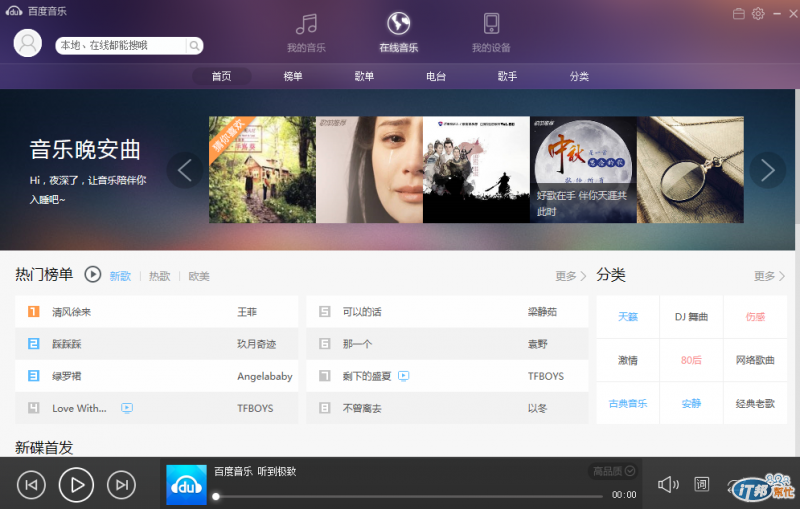Open My Music section
This screenshot has width=800, height=509.
tap(306, 33)
